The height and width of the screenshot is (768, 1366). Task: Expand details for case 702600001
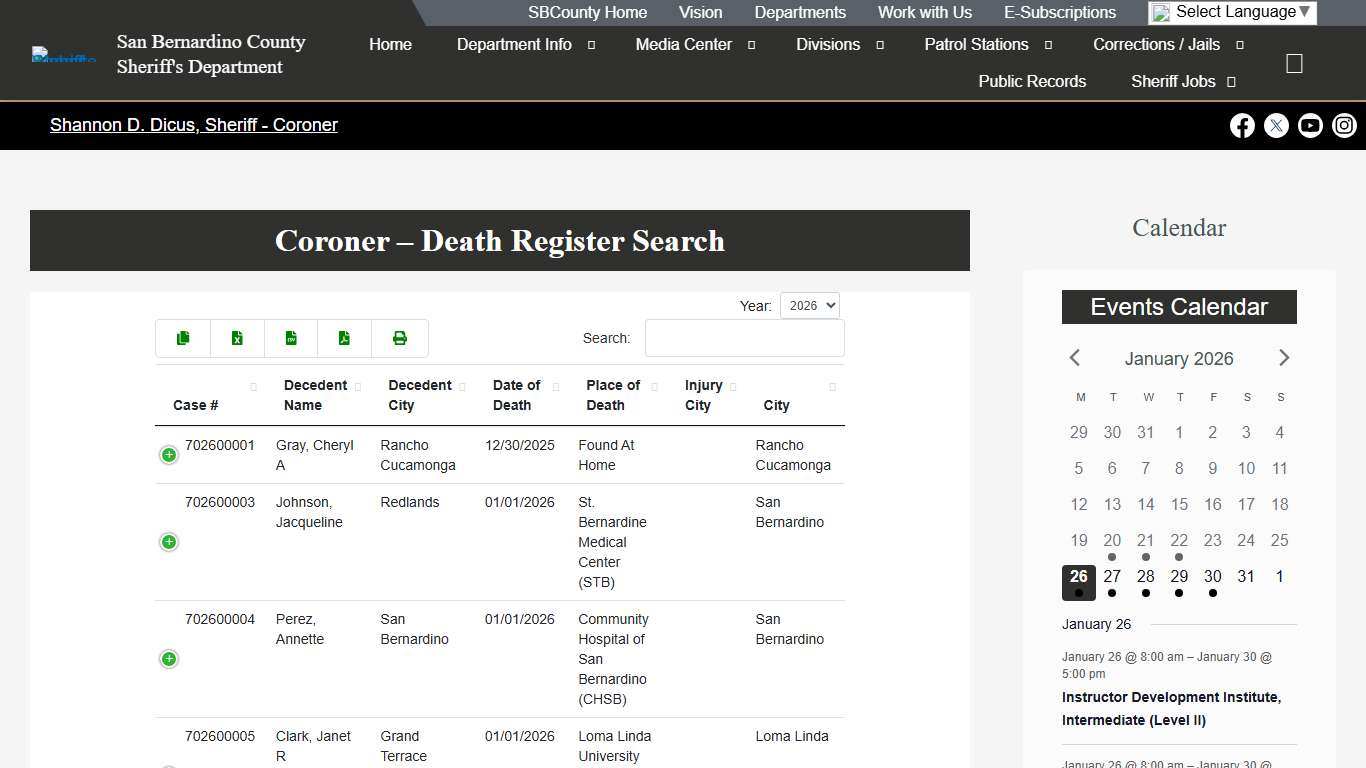click(x=168, y=455)
